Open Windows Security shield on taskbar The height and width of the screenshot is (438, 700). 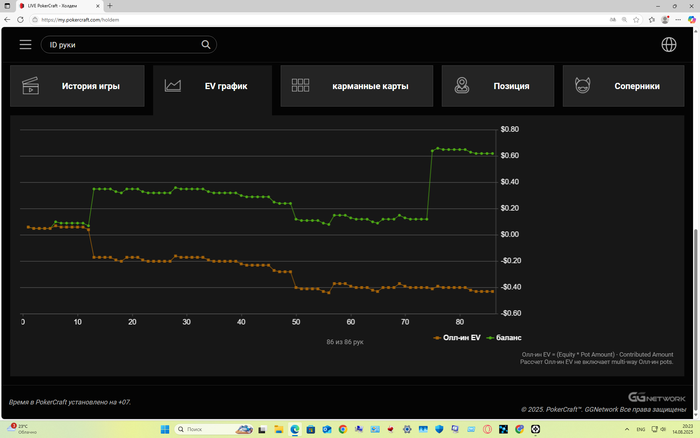[x=439, y=429]
